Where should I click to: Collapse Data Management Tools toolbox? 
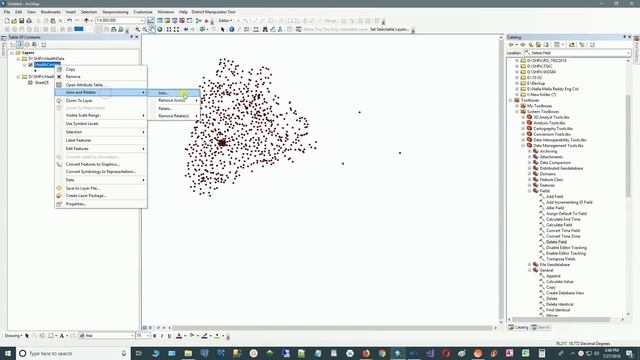pyautogui.click(x=524, y=145)
